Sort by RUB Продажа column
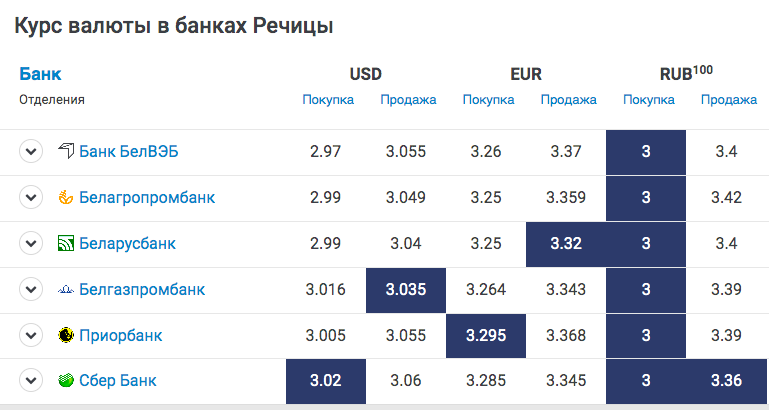This screenshot has width=769, height=410. tap(729, 100)
